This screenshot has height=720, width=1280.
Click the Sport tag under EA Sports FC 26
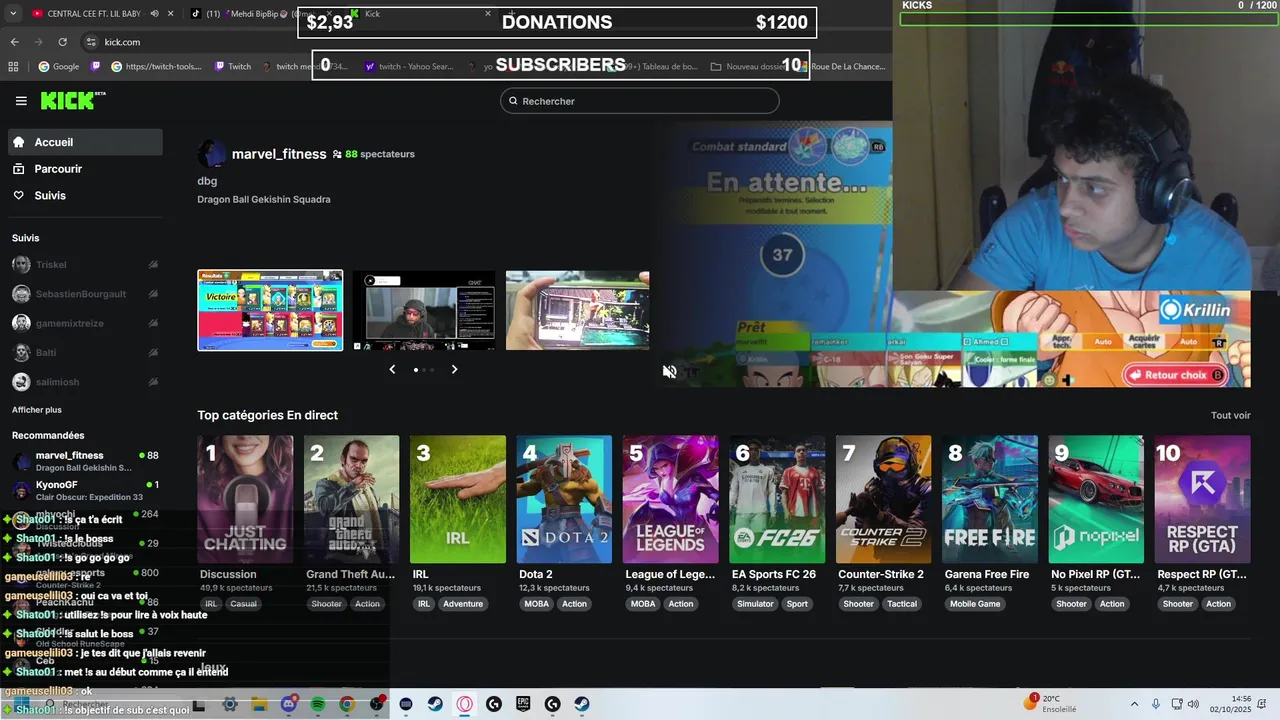point(797,604)
